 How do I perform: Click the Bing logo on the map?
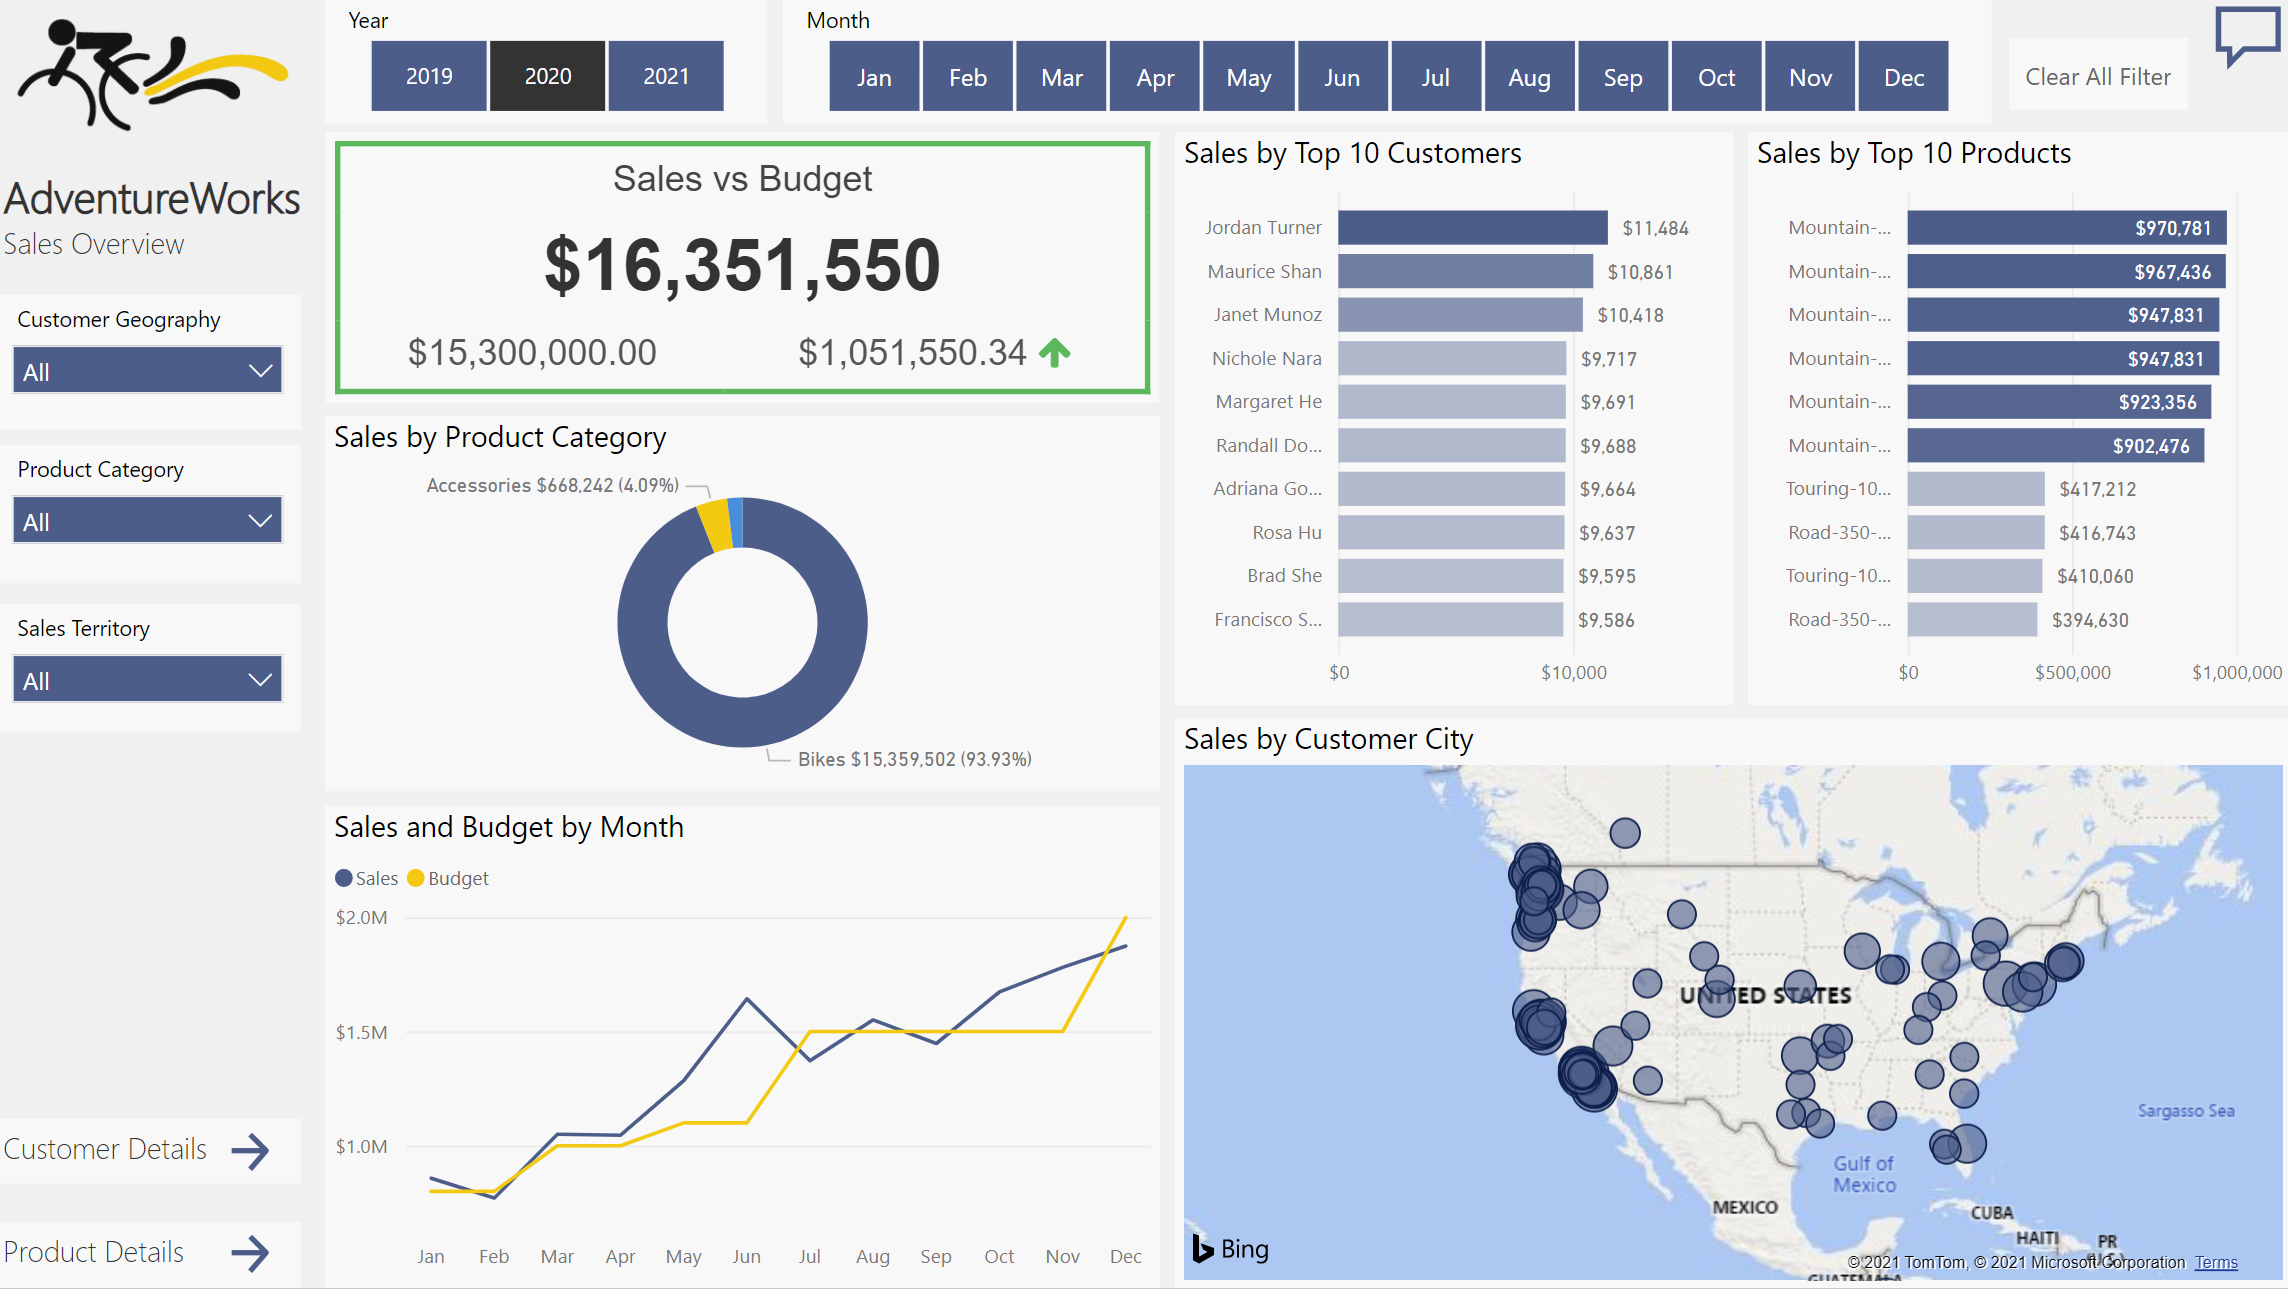tap(1230, 1248)
